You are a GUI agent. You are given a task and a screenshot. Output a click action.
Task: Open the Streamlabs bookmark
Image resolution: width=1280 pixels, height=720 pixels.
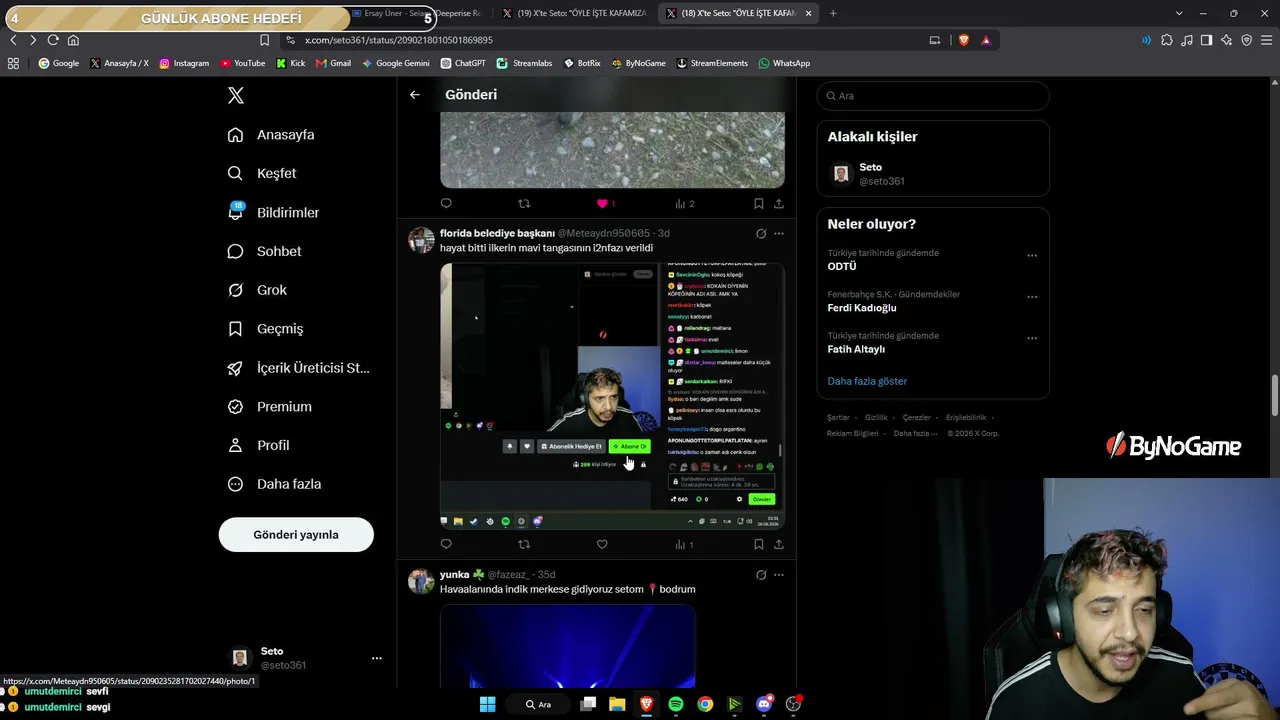525,63
